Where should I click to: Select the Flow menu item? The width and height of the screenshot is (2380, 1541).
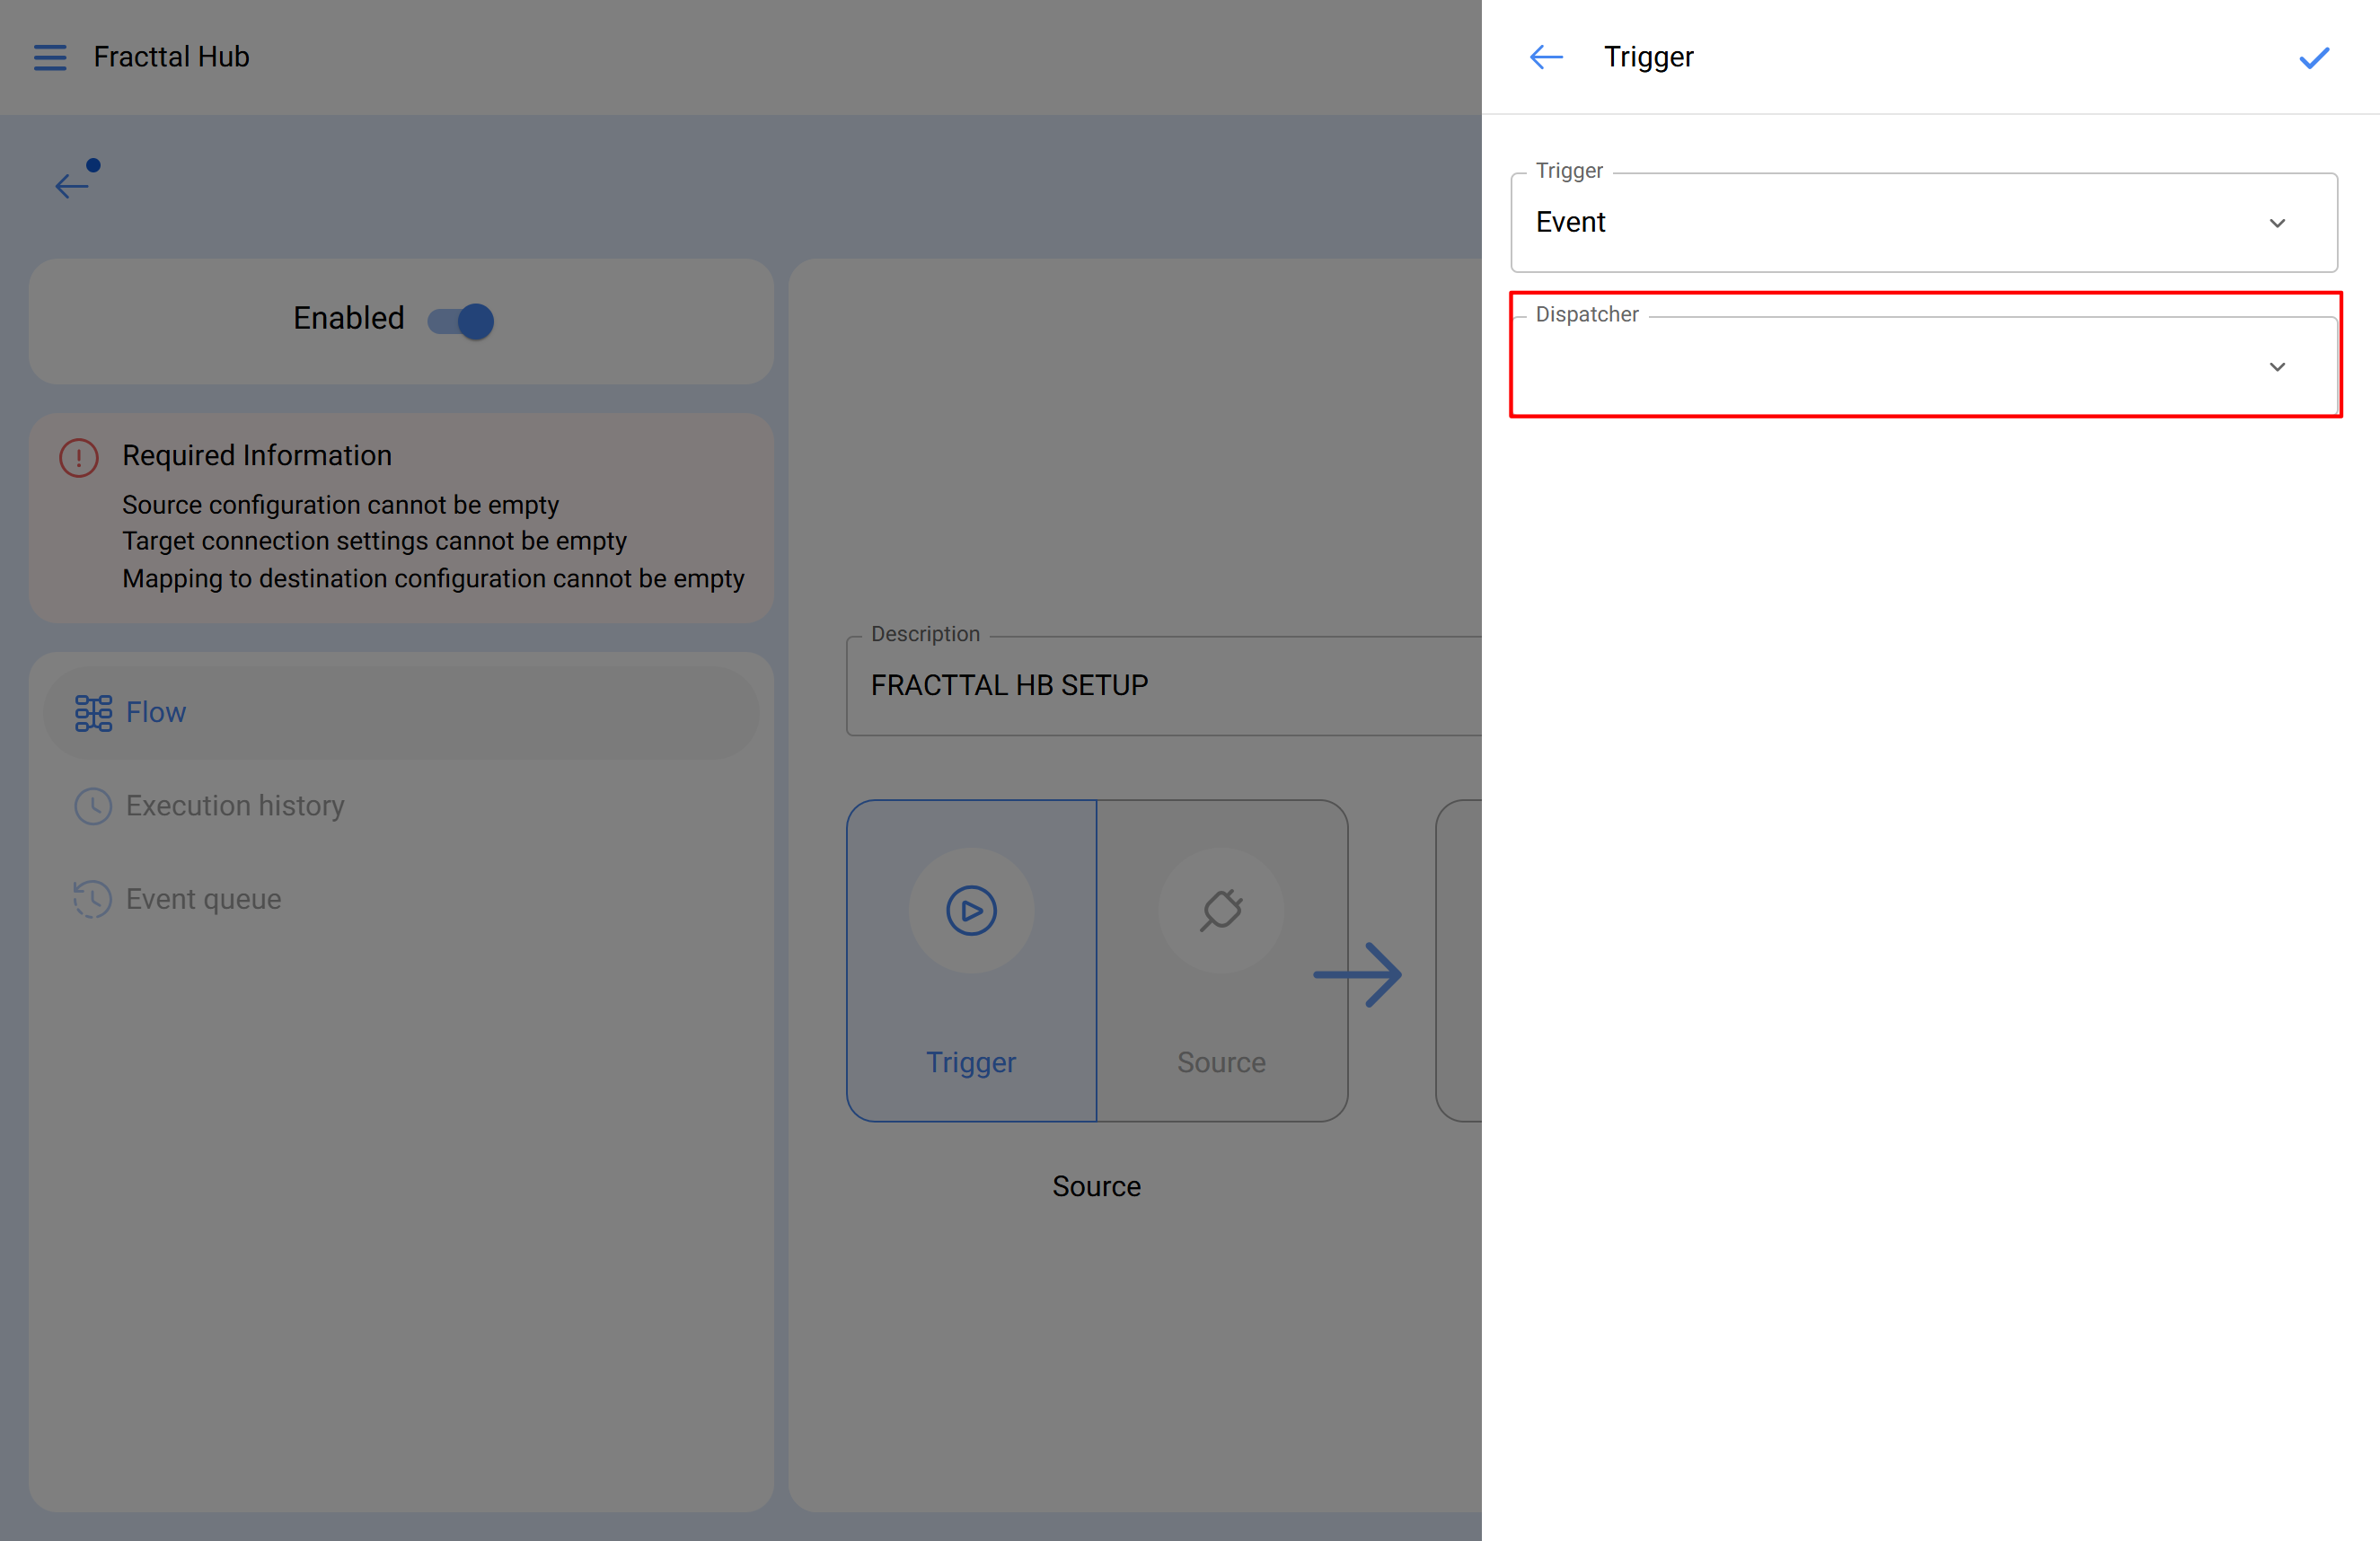point(156,712)
